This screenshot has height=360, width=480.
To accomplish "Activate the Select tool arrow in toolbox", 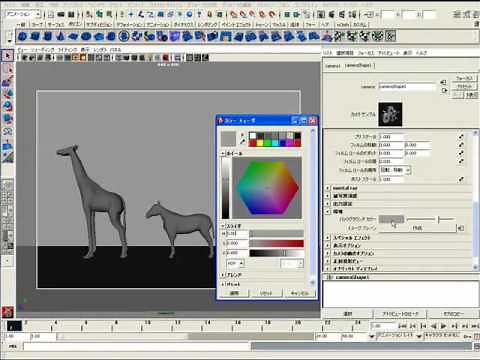I will (7, 55).
